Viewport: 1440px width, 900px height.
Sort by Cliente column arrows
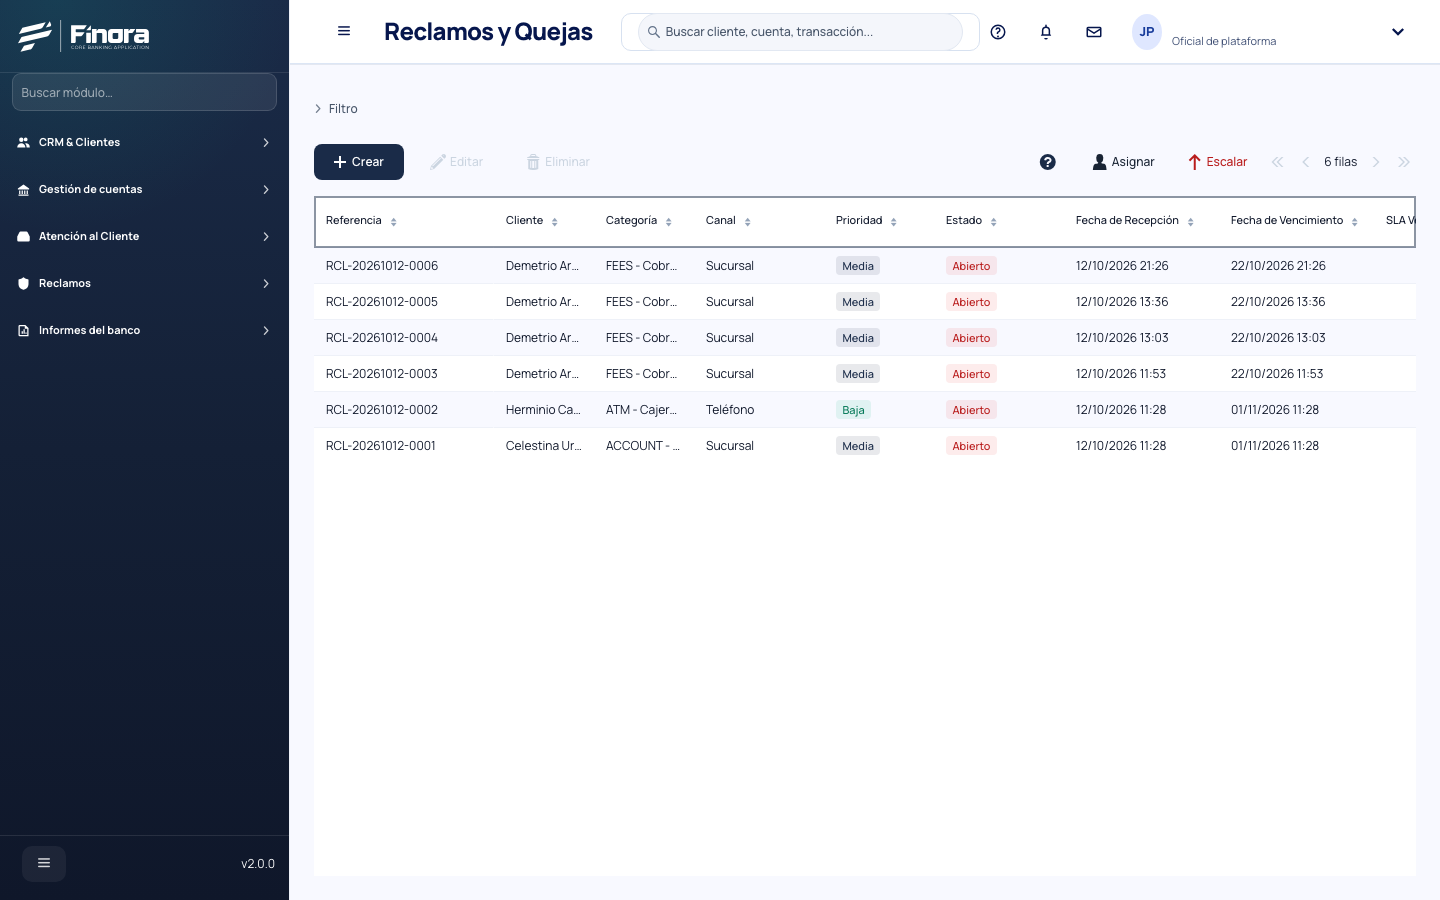[555, 222]
